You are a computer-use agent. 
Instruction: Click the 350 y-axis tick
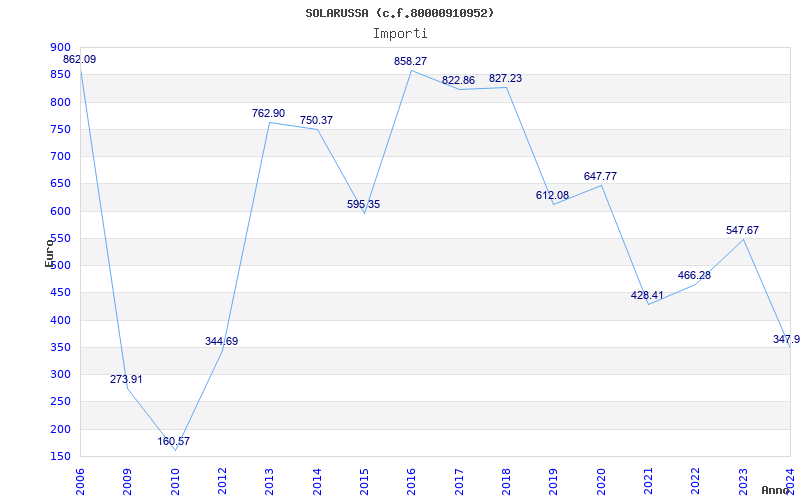tap(60, 347)
